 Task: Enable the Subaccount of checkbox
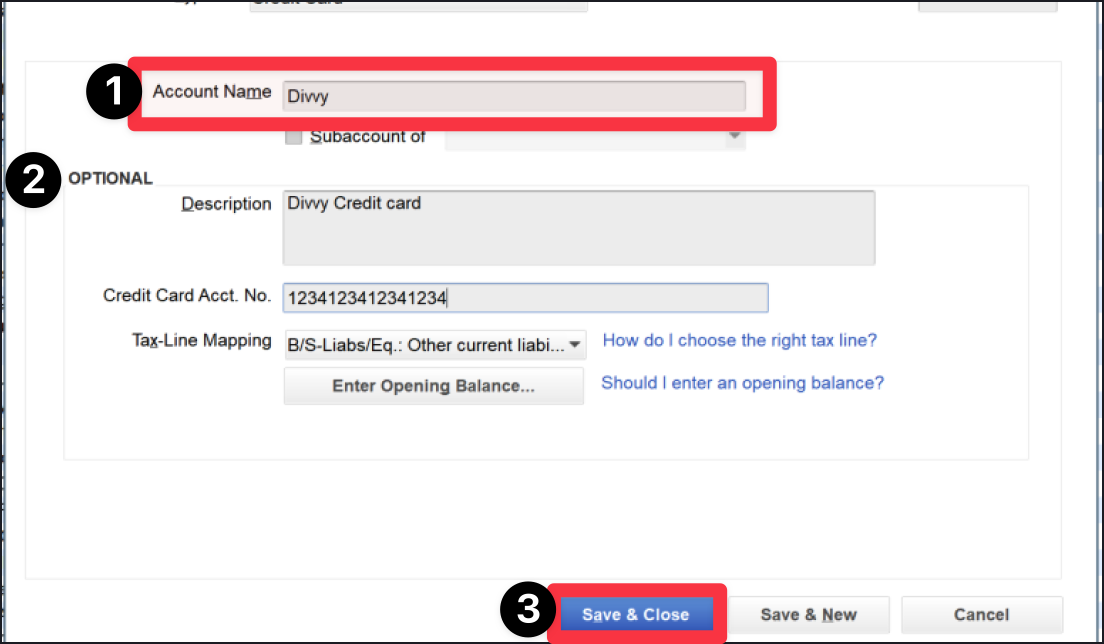294,137
